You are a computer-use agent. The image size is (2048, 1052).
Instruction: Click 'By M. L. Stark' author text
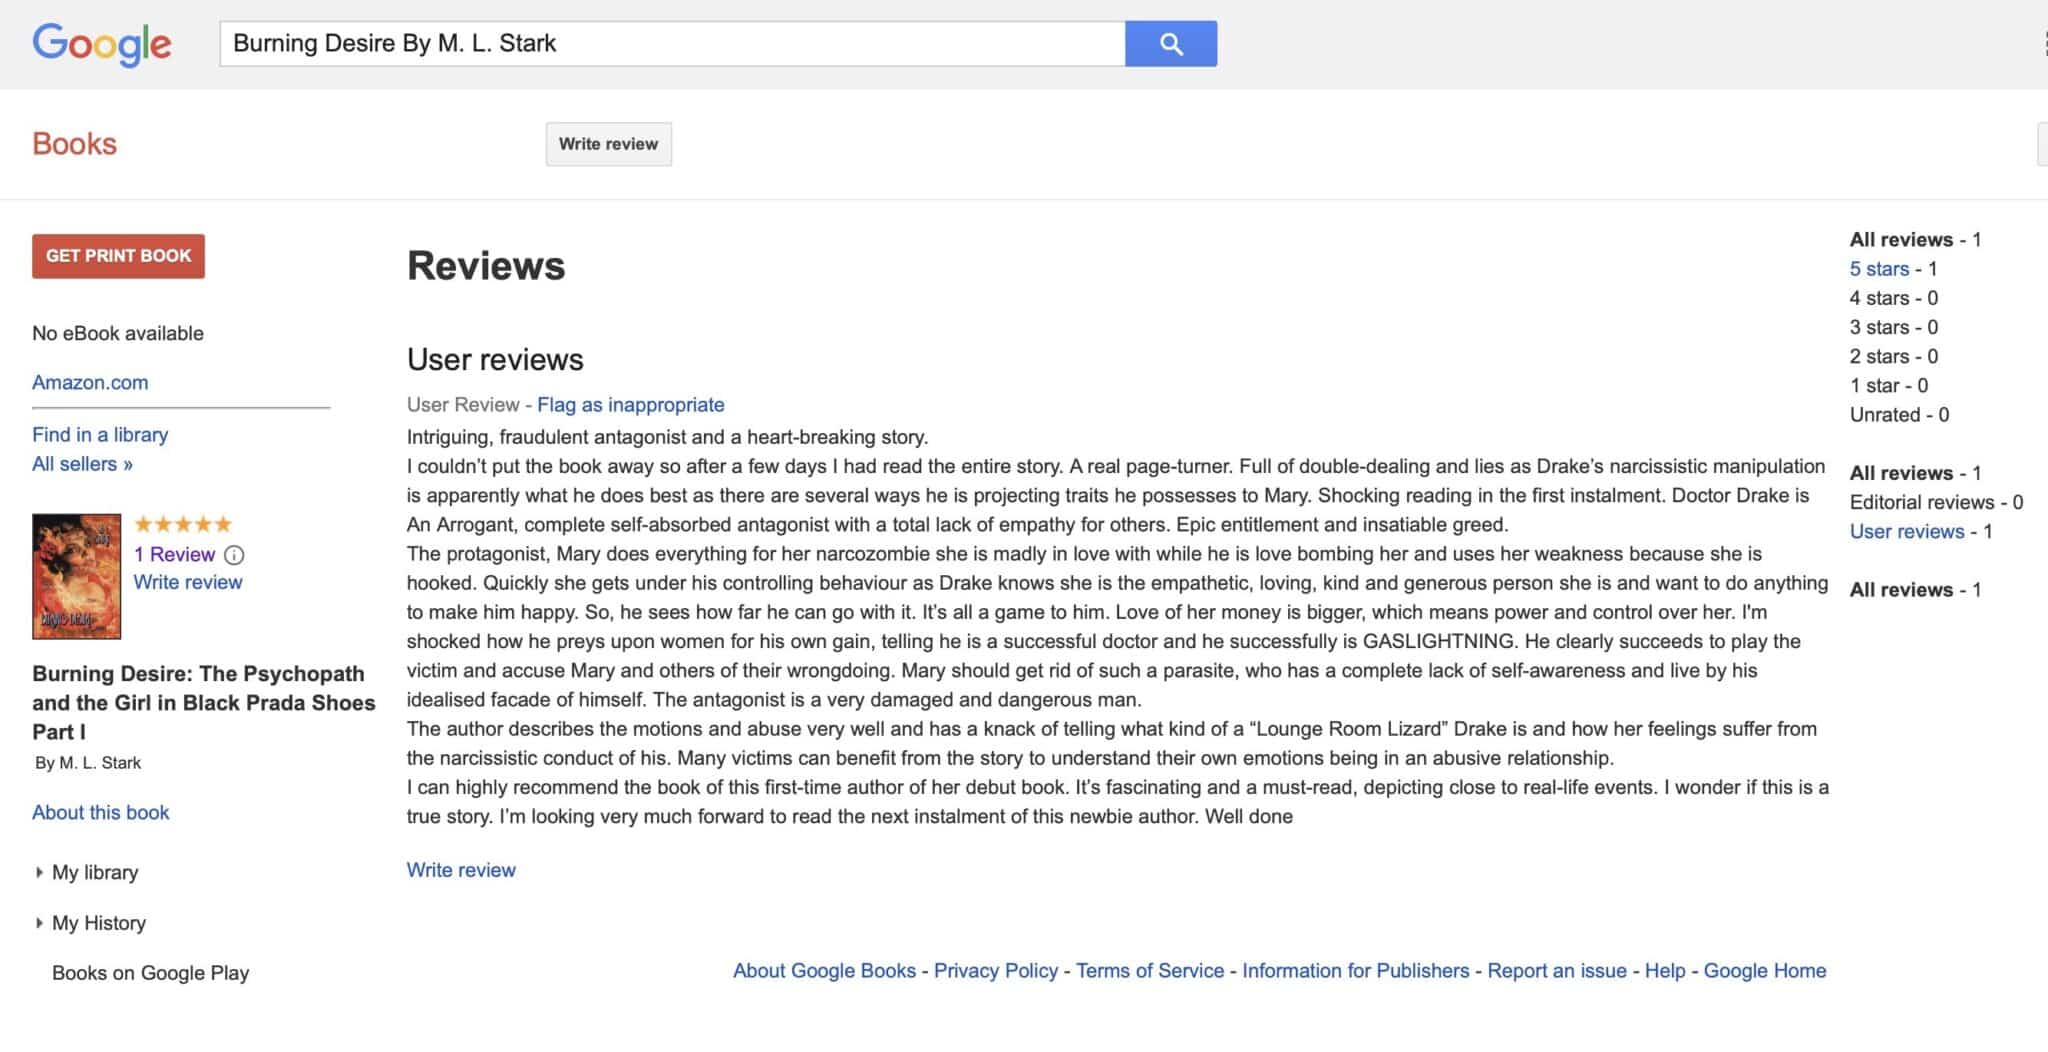(88, 763)
